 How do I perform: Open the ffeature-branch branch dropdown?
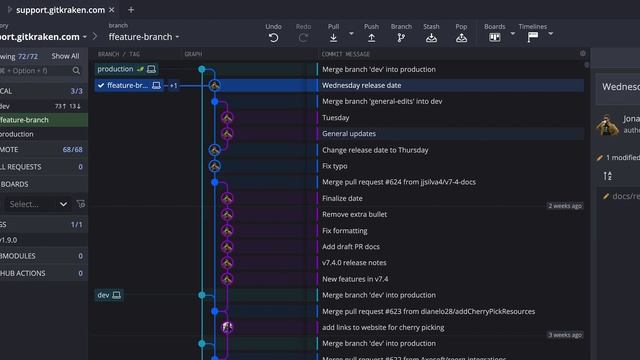coord(144,37)
